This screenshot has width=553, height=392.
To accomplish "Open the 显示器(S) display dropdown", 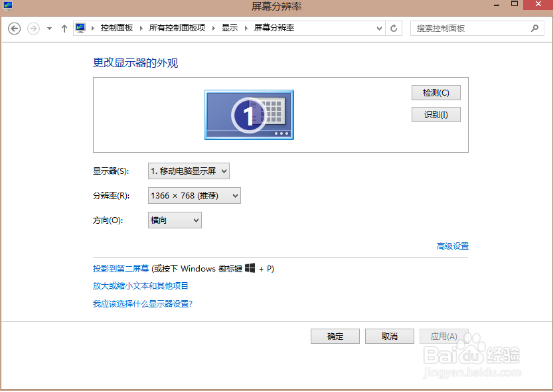I will (189, 171).
